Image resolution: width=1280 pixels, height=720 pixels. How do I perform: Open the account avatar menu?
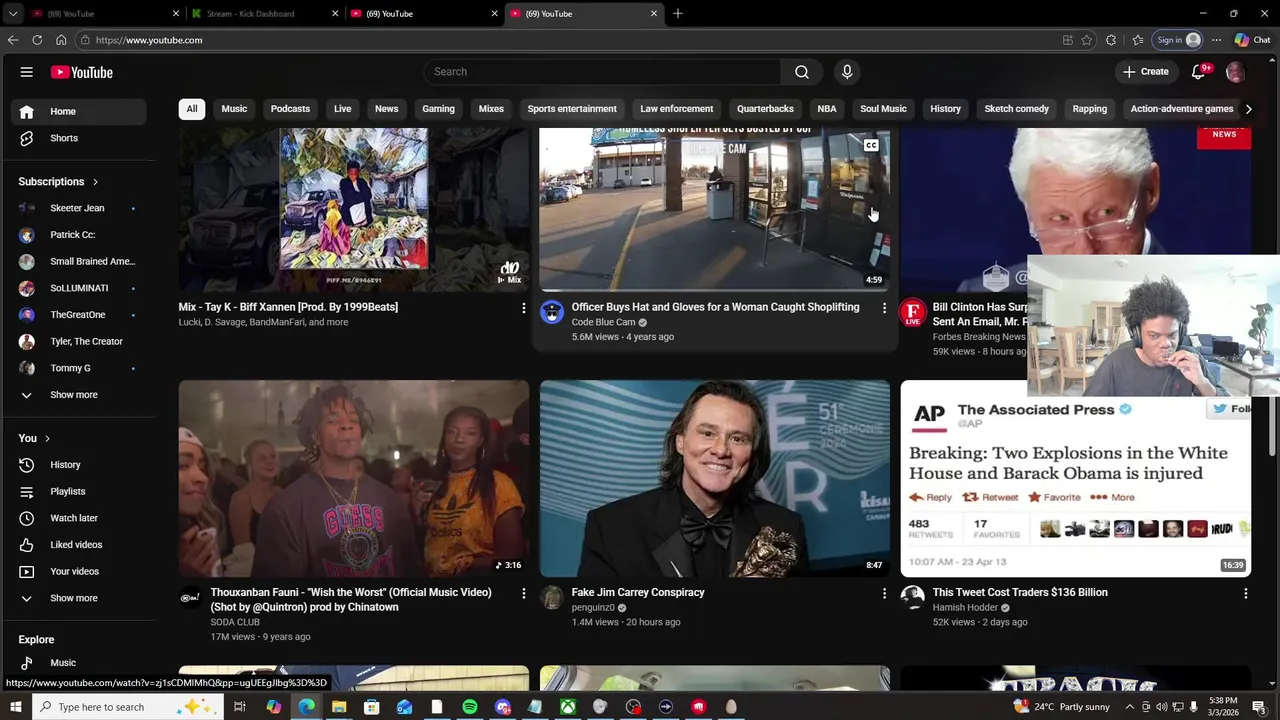(1235, 72)
